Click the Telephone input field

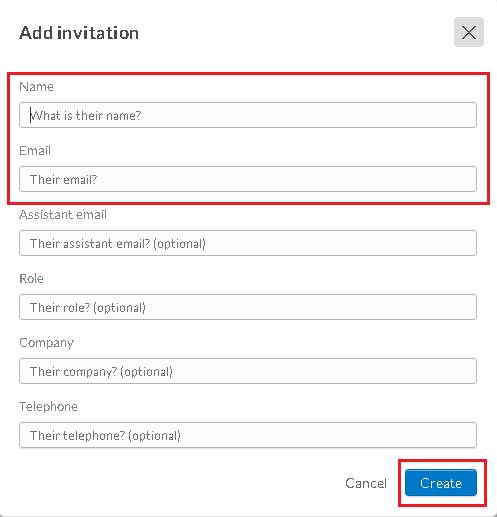pos(248,435)
